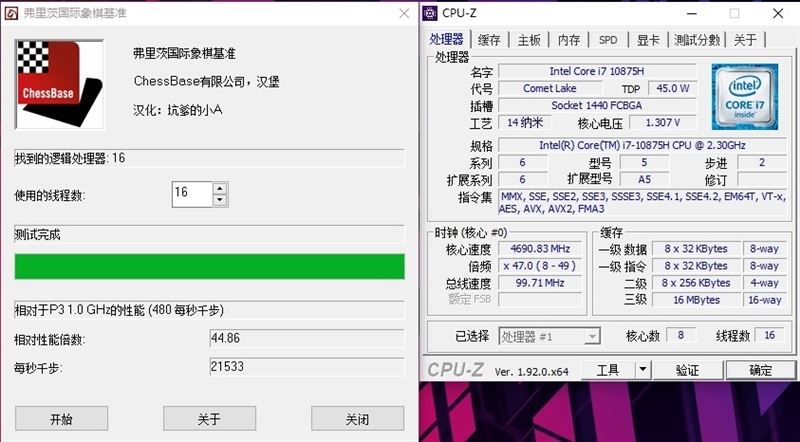Increase thread count with up arrow
The image size is (800, 442).
220,188
